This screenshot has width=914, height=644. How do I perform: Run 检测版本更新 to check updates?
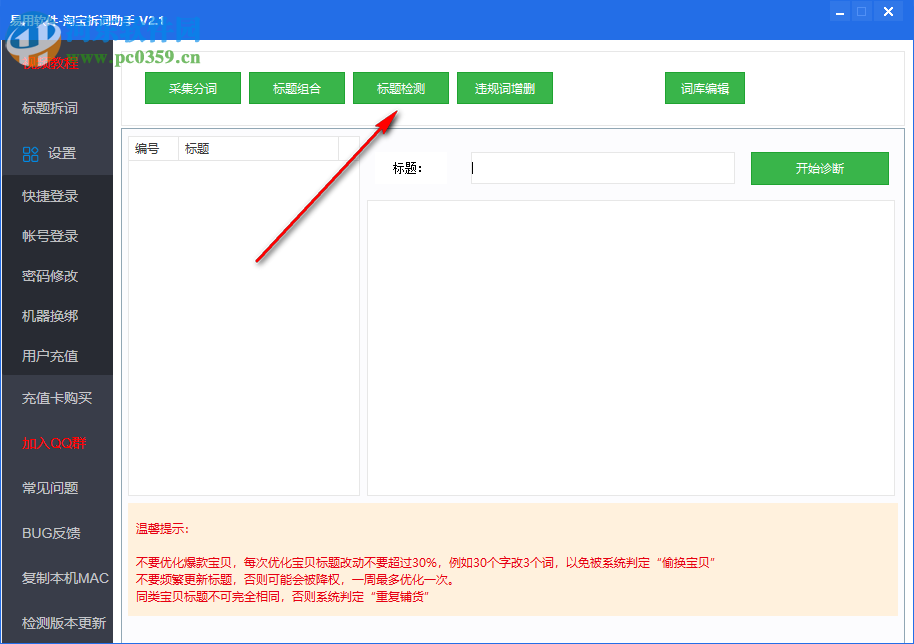(64, 622)
